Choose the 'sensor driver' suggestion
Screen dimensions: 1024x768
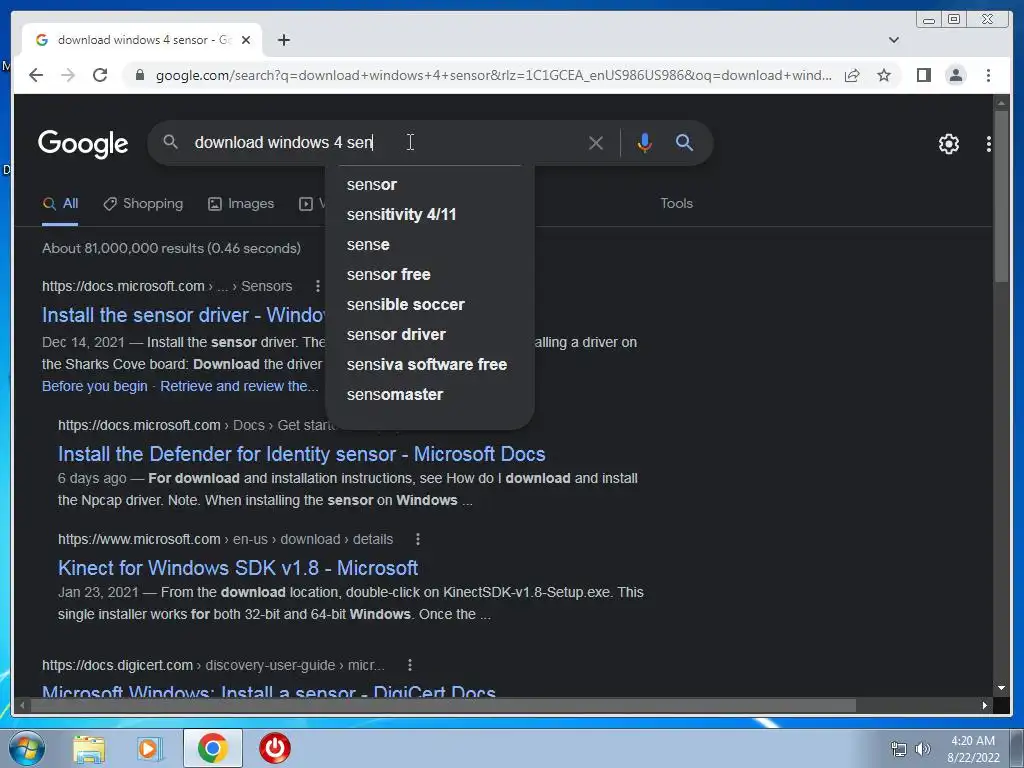pyautogui.click(x=429, y=335)
